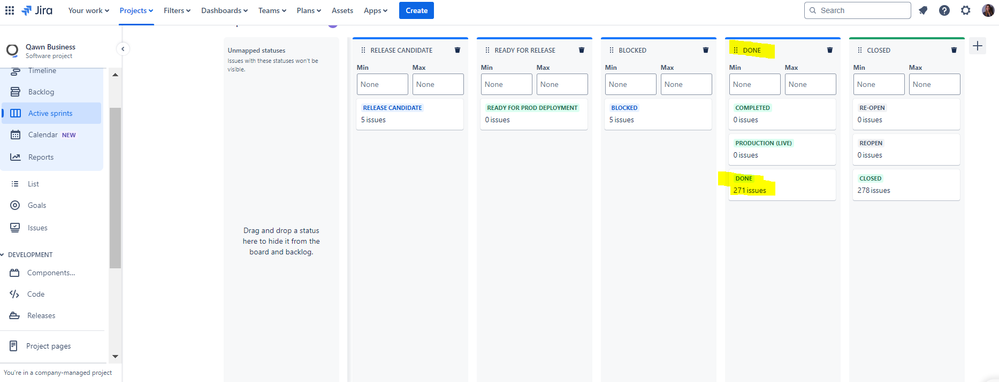Open Assets in top navigation
This screenshot has height=382, width=999.
[342, 10]
